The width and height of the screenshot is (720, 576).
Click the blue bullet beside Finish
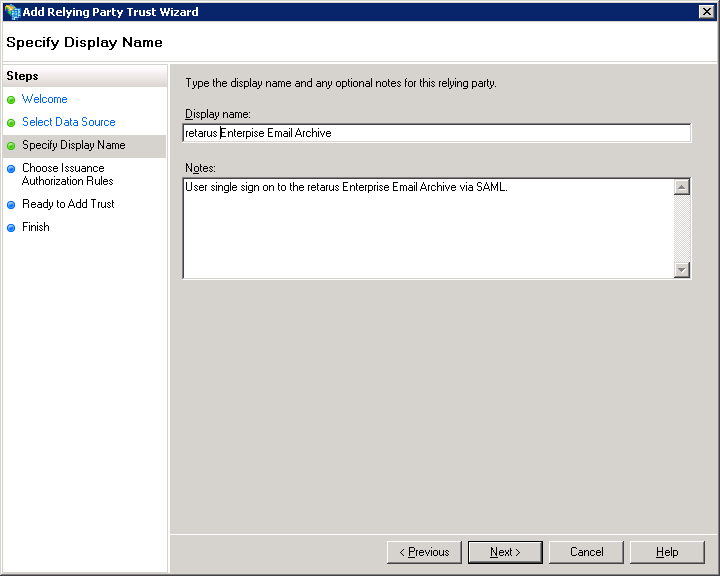point(11,227)
